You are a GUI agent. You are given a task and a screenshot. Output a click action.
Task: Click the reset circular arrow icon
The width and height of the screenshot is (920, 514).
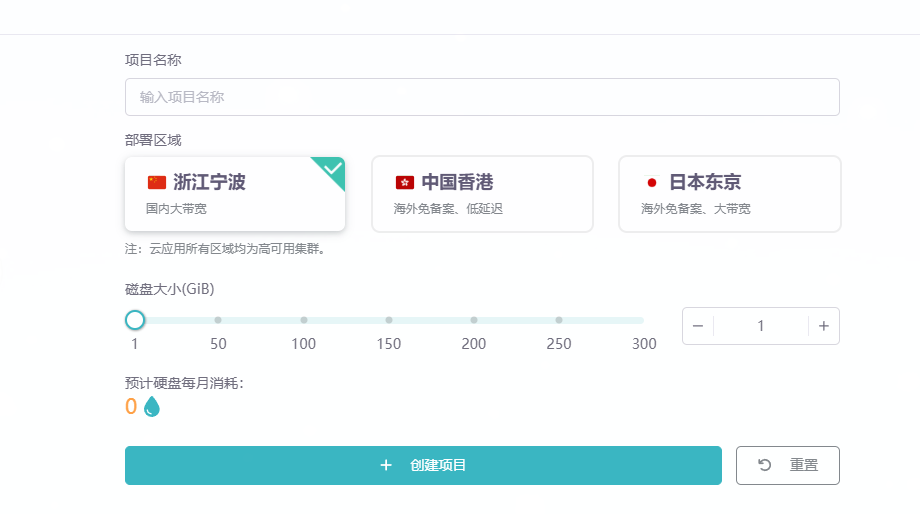(765, 465)
